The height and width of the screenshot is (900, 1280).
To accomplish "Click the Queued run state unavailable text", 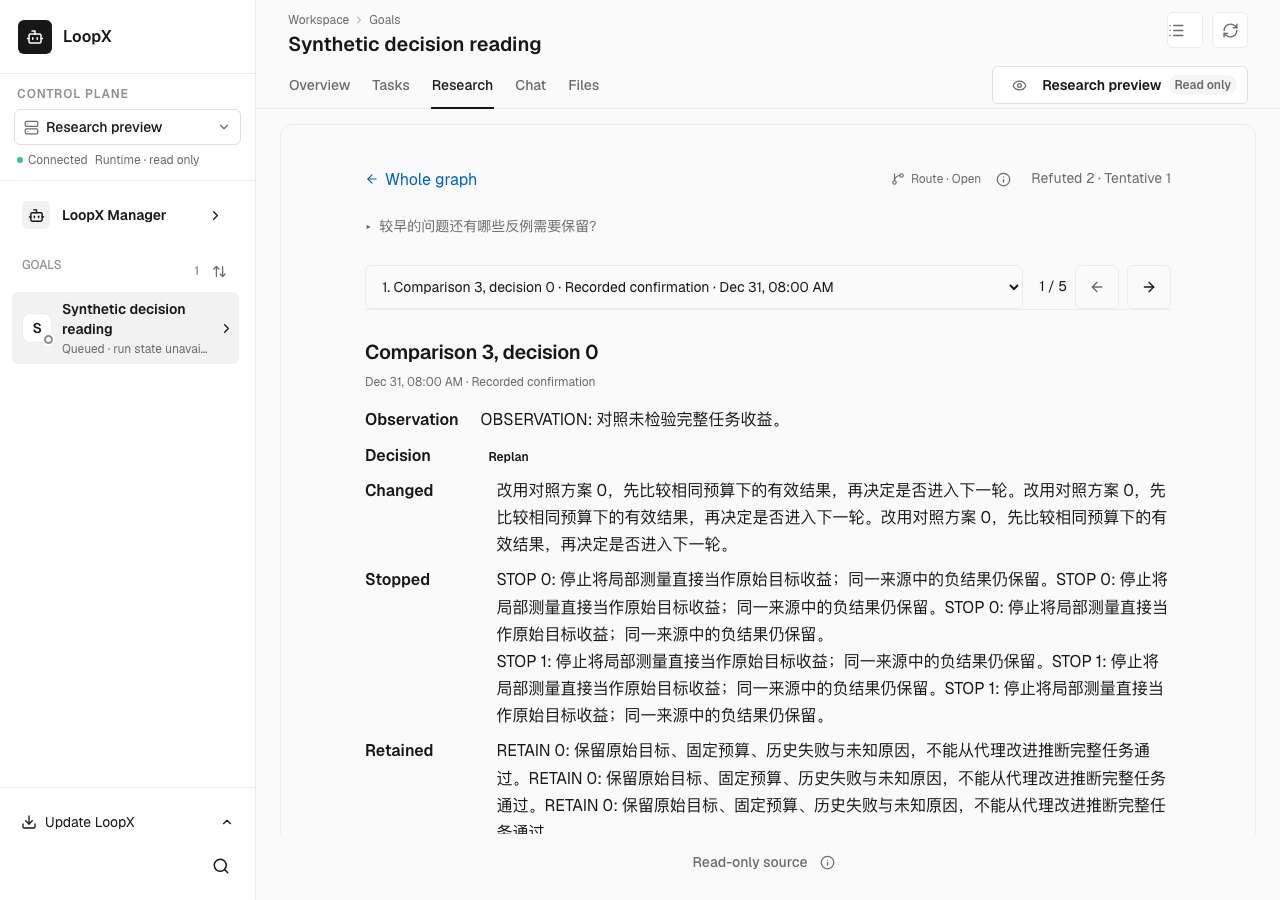I will click(x=135, y=349).
